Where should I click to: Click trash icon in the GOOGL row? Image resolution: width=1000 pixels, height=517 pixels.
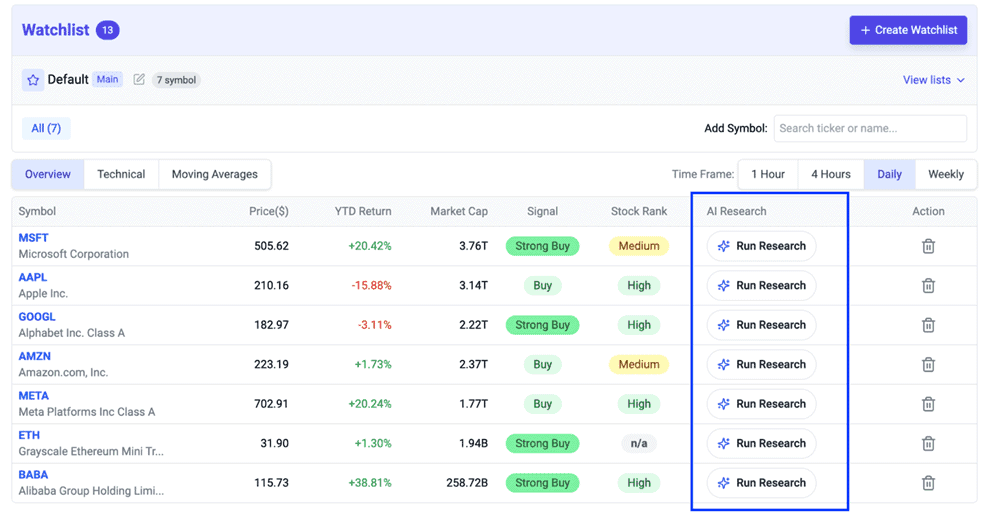(x=928, y=325)
